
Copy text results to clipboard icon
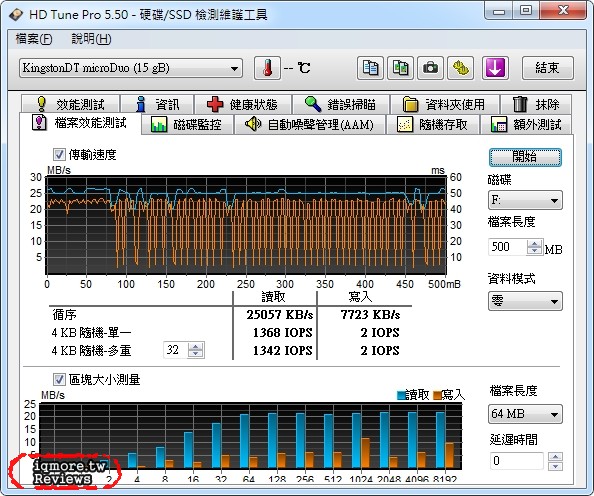[370, 68]
